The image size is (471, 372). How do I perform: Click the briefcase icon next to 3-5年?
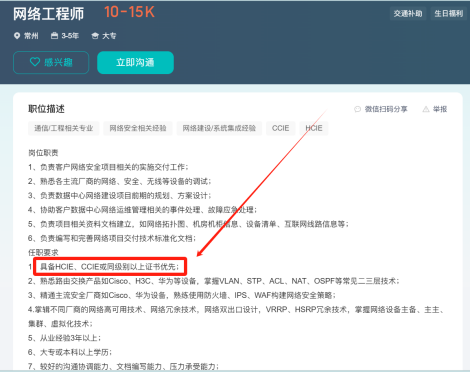[54, 35]
